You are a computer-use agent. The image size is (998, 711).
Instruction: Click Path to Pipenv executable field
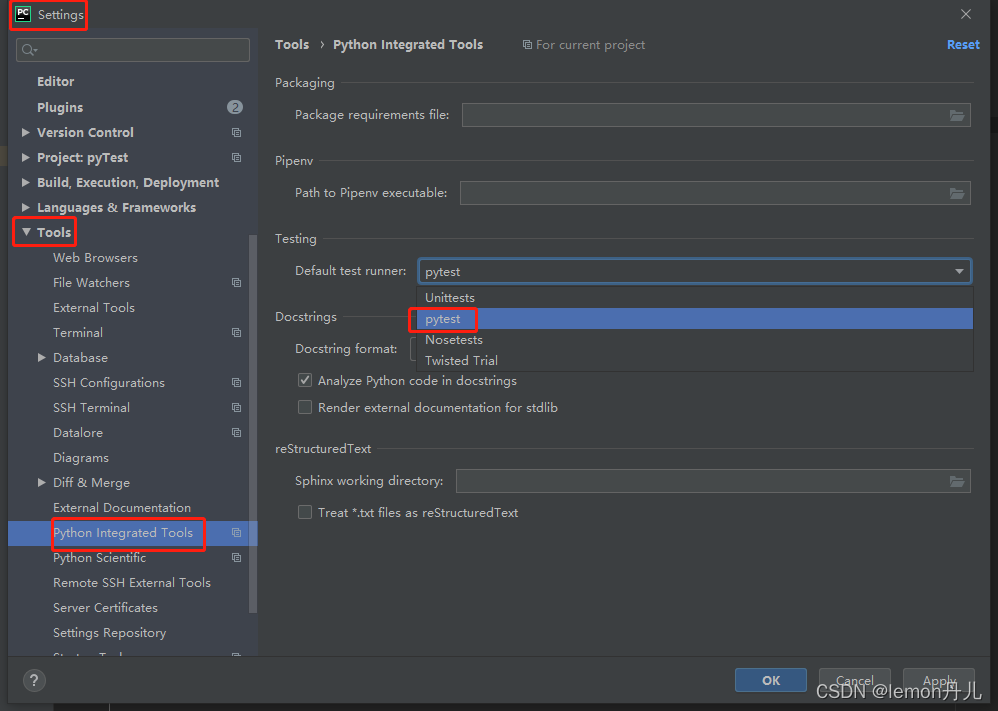715,194
